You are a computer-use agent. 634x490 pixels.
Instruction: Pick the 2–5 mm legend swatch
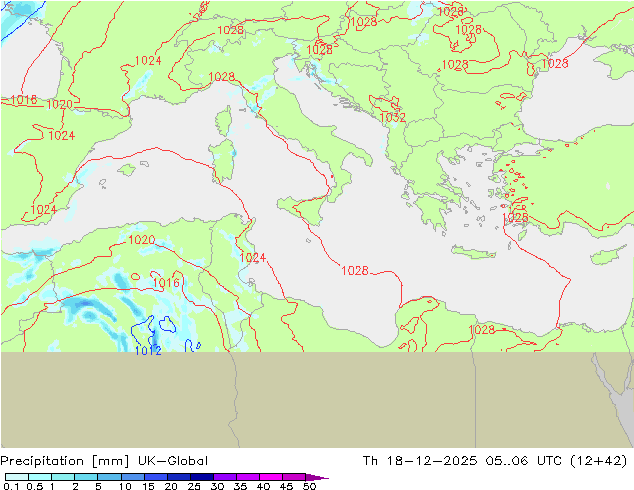click(86, 477)
